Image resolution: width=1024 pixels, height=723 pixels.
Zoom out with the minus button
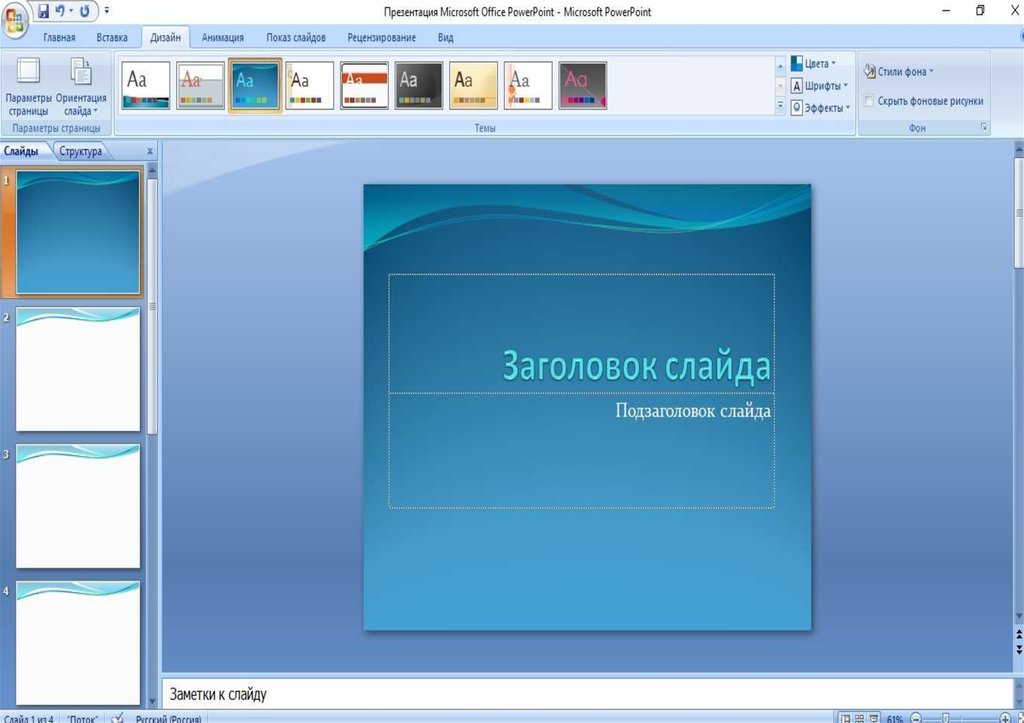click(916, 718)
